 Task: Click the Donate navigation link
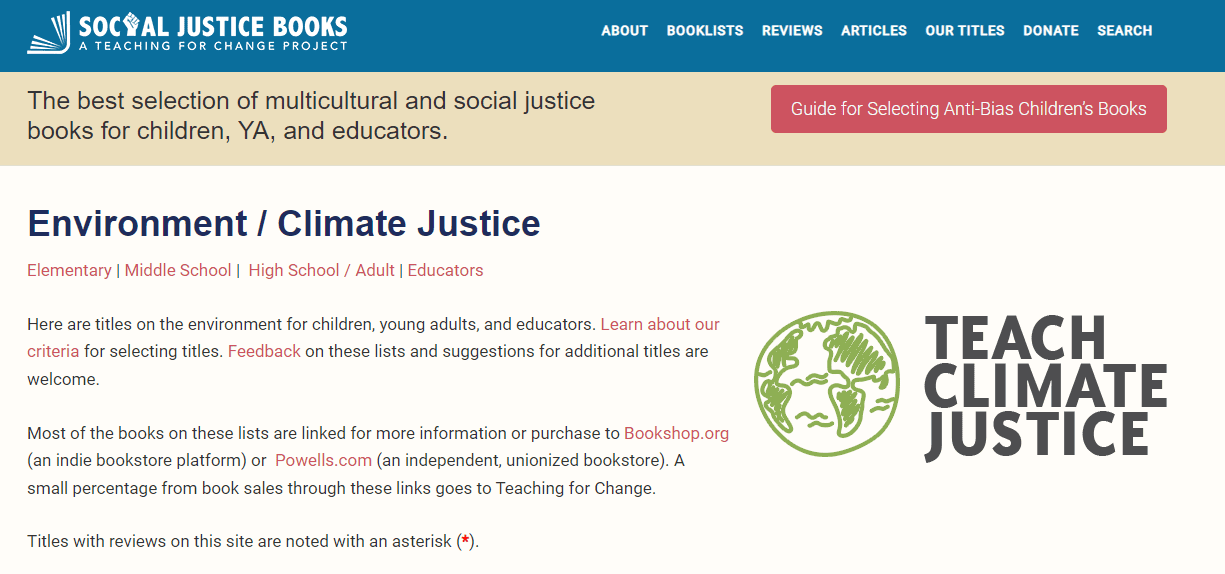(x=1051, y=31)
